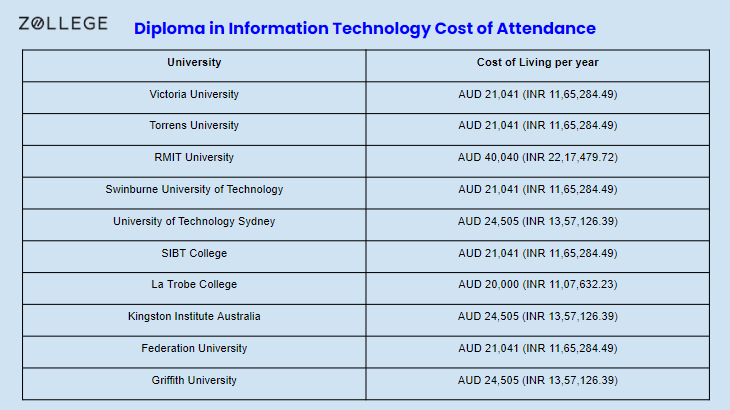
Task: Select Swinburne University of Technology cell
Action: [194, 193]
